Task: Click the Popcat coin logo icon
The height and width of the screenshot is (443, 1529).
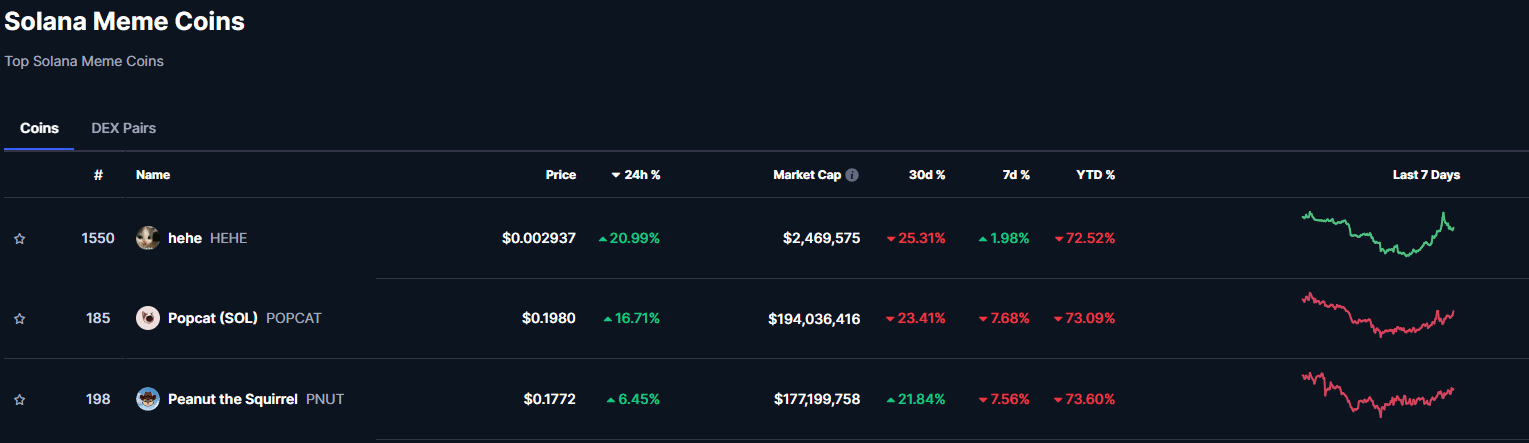Action: (148, 318)
